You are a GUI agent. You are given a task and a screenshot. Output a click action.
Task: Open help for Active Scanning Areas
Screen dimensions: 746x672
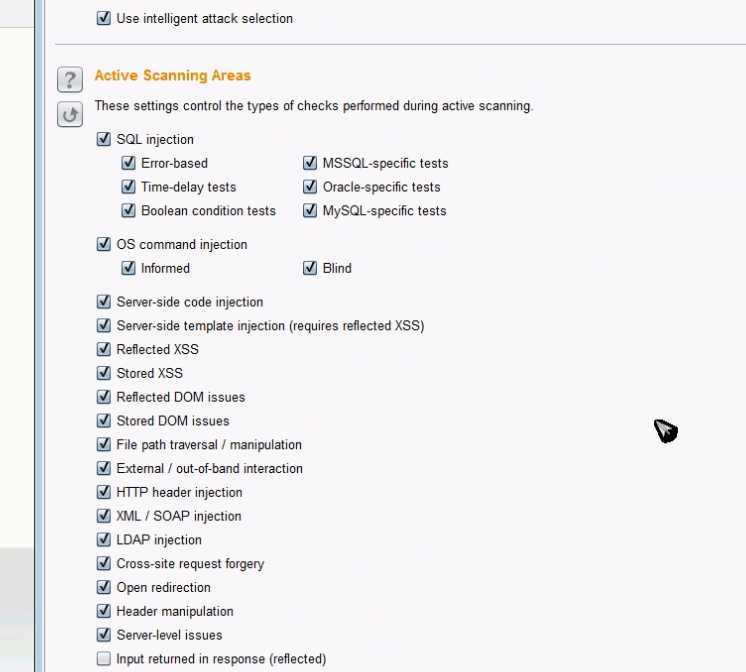(70, 79)
